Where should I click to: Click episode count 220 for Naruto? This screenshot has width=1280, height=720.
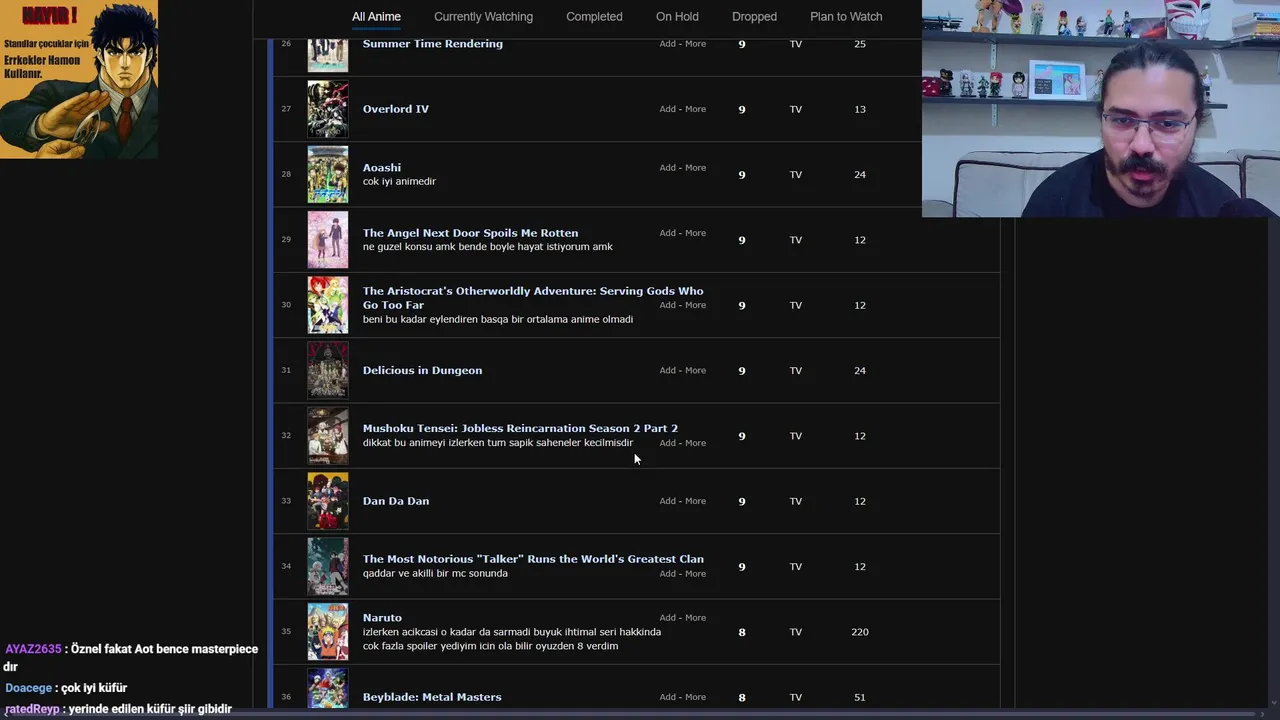tap(859, 632)
